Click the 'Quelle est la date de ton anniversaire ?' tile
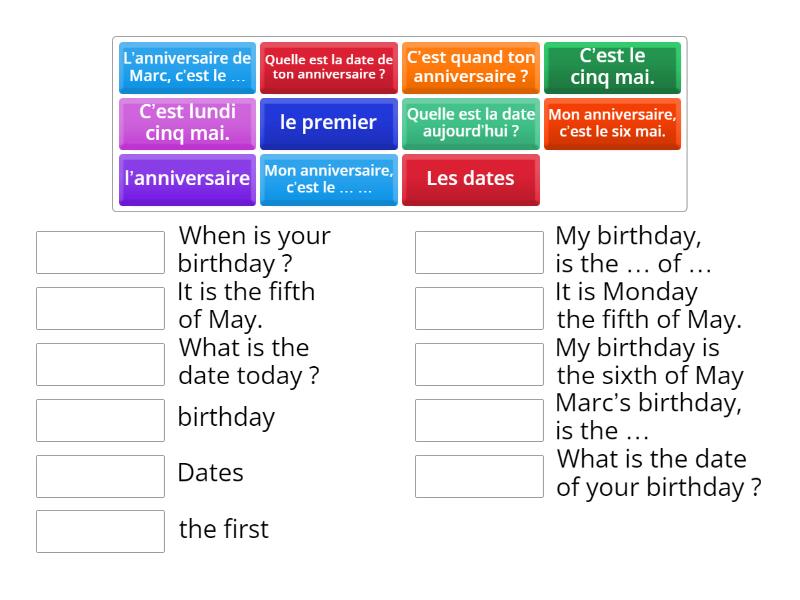The width and height of the screenshot is (800, 600). (328, 68)
